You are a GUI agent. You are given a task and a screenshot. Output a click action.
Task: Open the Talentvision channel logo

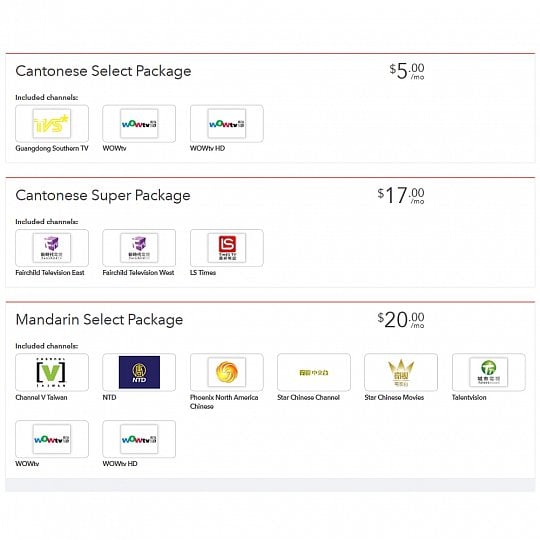489,372
